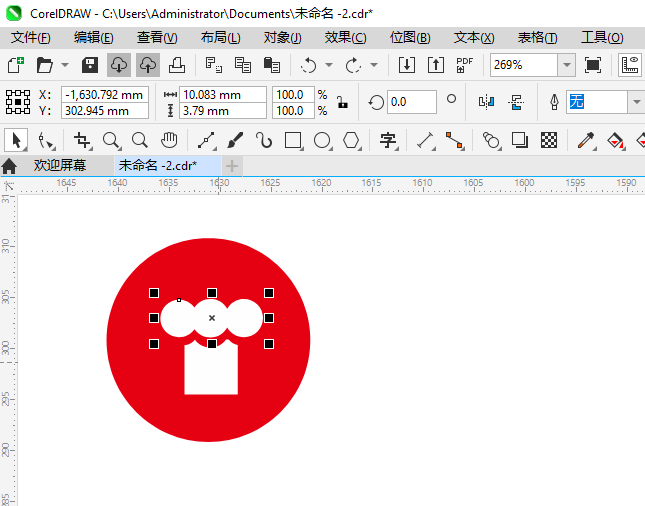Select the Rectangle tool
Screen dimensions: 645x506
(x=293, y=141)
